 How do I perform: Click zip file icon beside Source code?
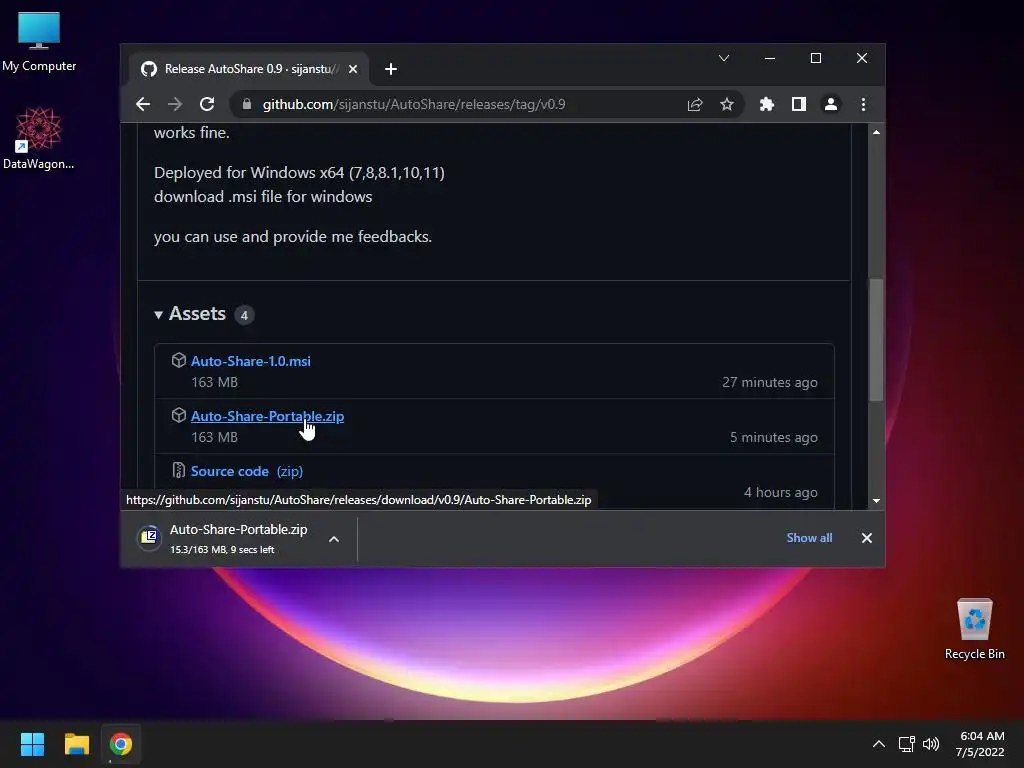pyautogui.click(x=178, y=470)
